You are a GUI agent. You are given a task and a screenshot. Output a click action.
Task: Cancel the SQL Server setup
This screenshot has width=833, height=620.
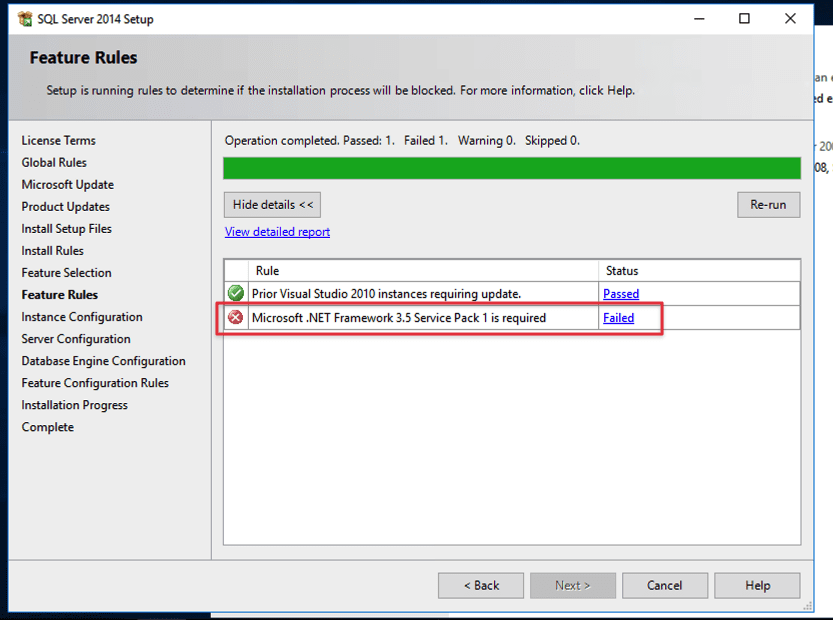point(664,585)
